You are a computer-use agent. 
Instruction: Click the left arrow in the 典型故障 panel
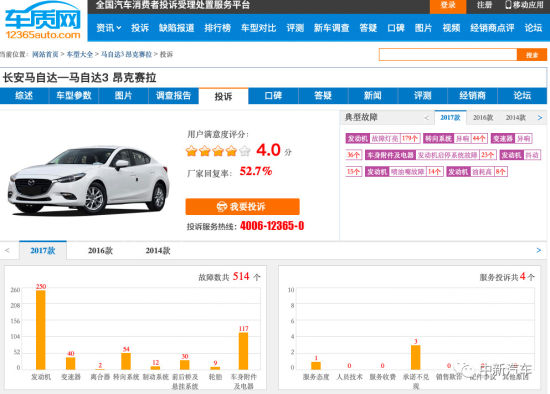(x=427, y=118)
